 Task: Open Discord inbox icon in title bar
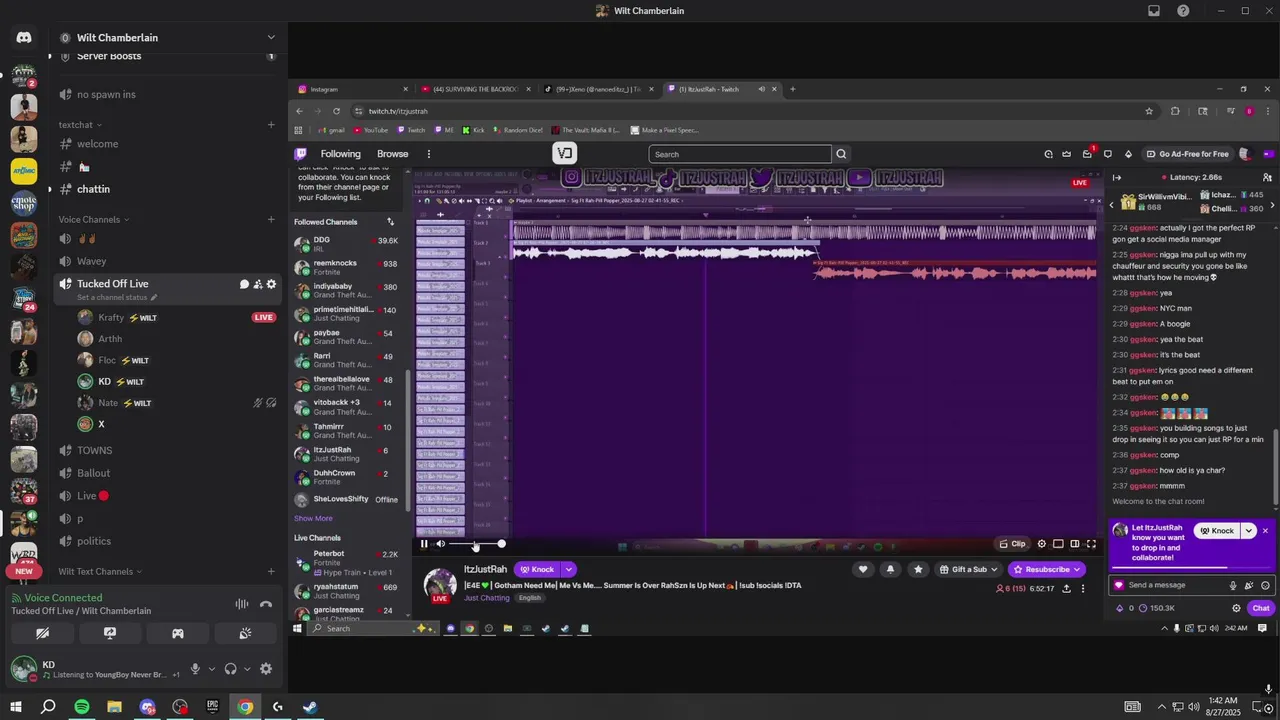pos(1154,11)
